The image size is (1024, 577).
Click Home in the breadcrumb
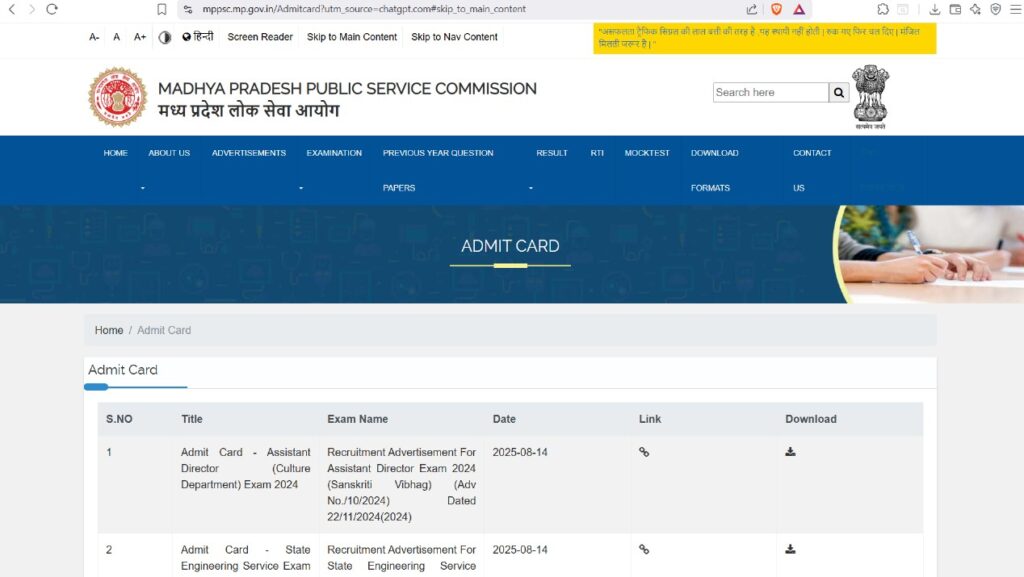(109, 330)
